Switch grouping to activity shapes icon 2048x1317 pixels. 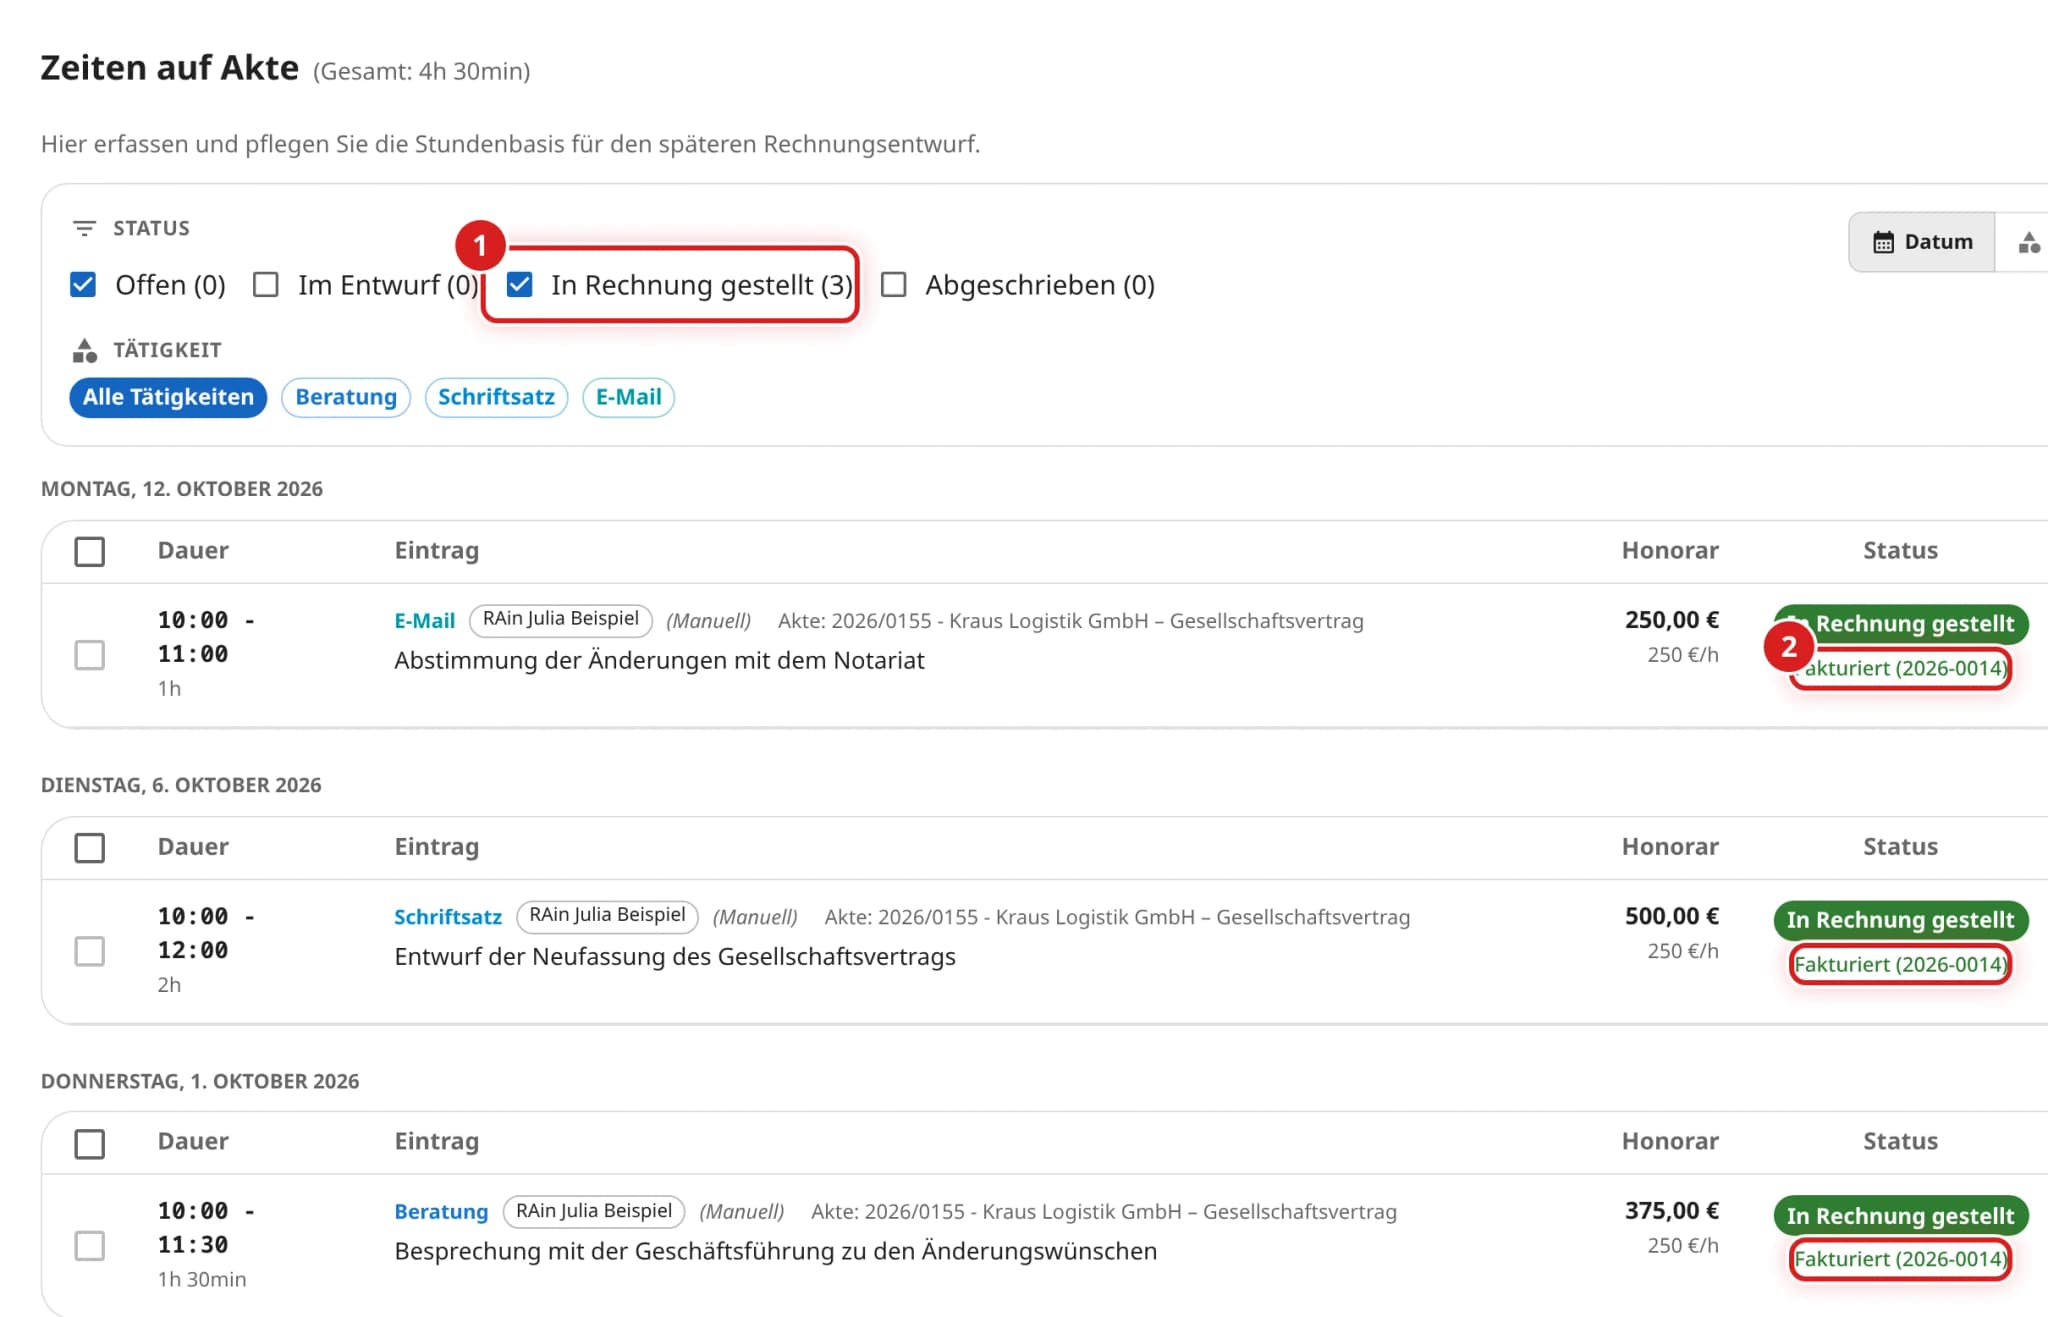[2028, 242]
